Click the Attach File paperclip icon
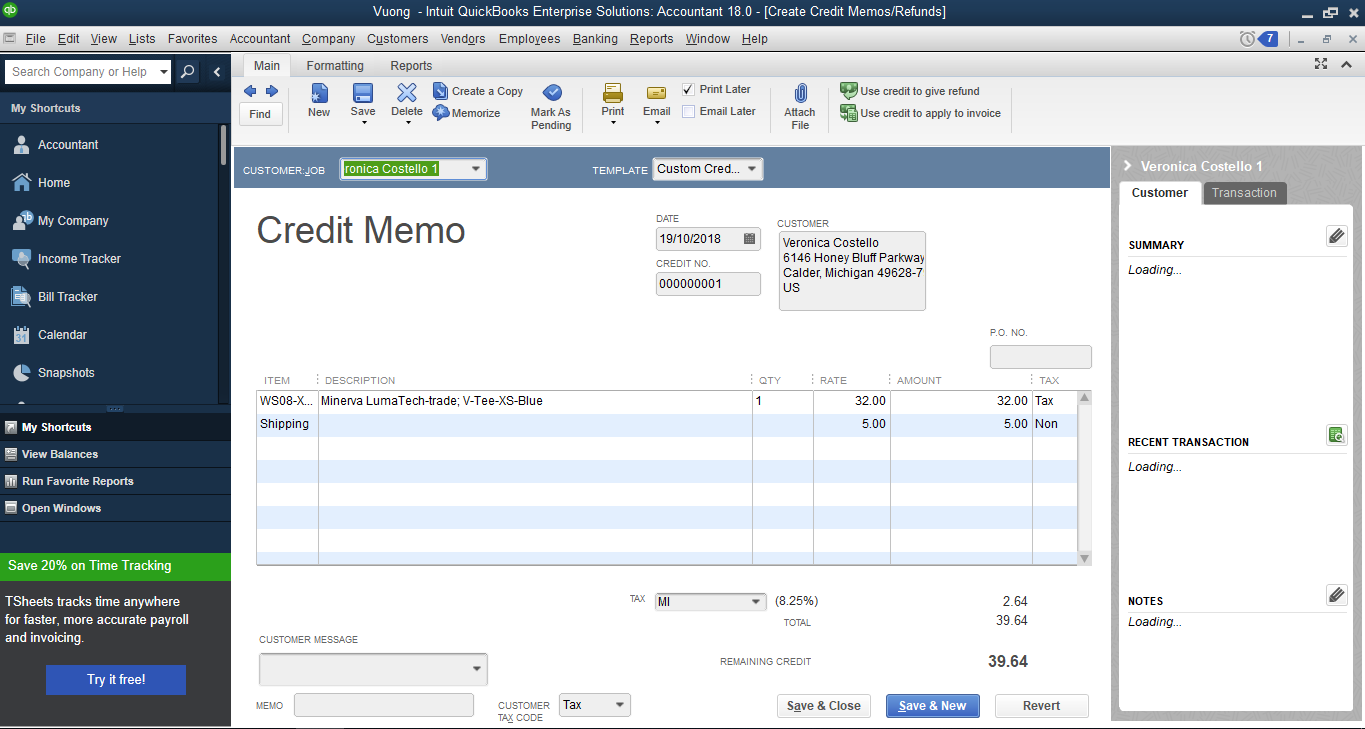The width and height of the screenshot is (1365, 729). 800,94
